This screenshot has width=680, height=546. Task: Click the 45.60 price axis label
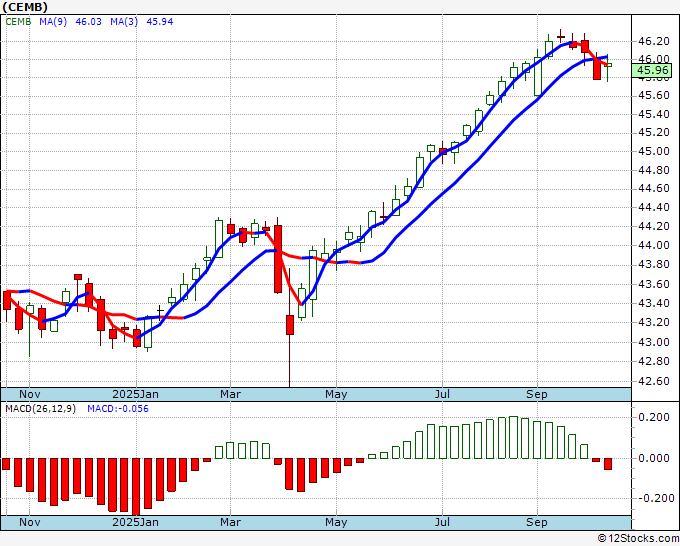654,95
